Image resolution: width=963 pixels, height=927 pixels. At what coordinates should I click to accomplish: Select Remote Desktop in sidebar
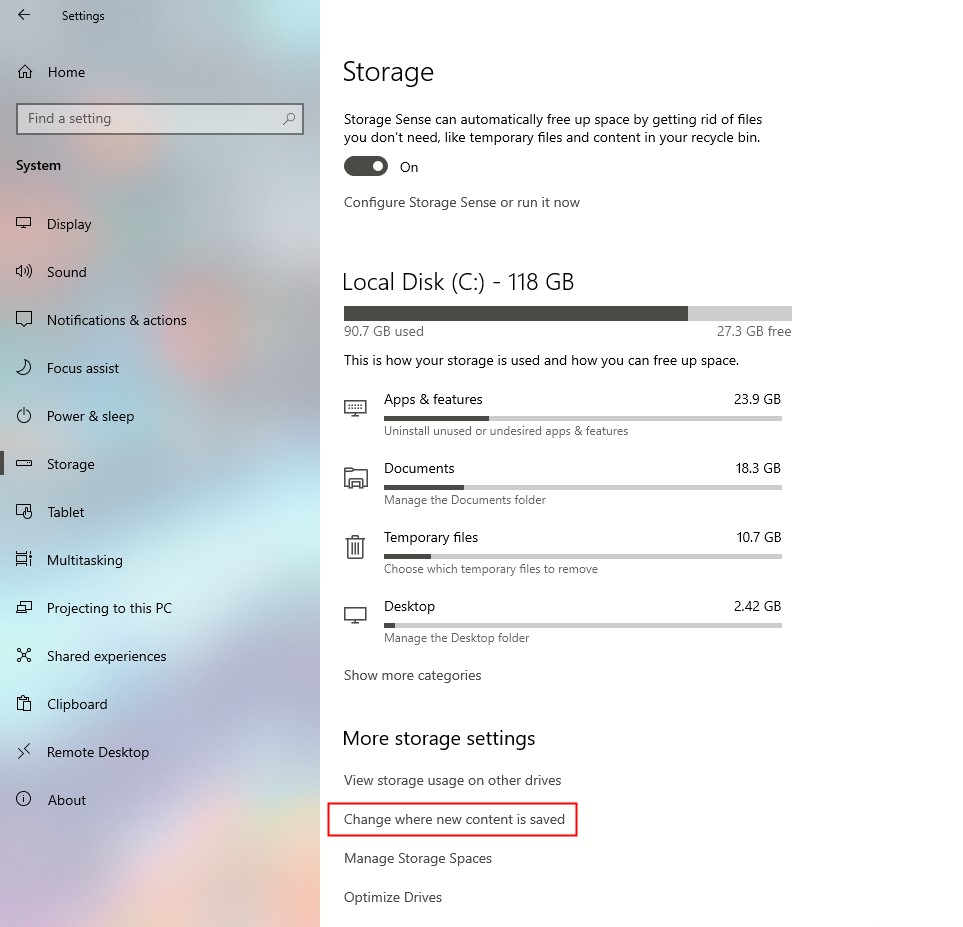pyautogui.click(x=98, y=752)
